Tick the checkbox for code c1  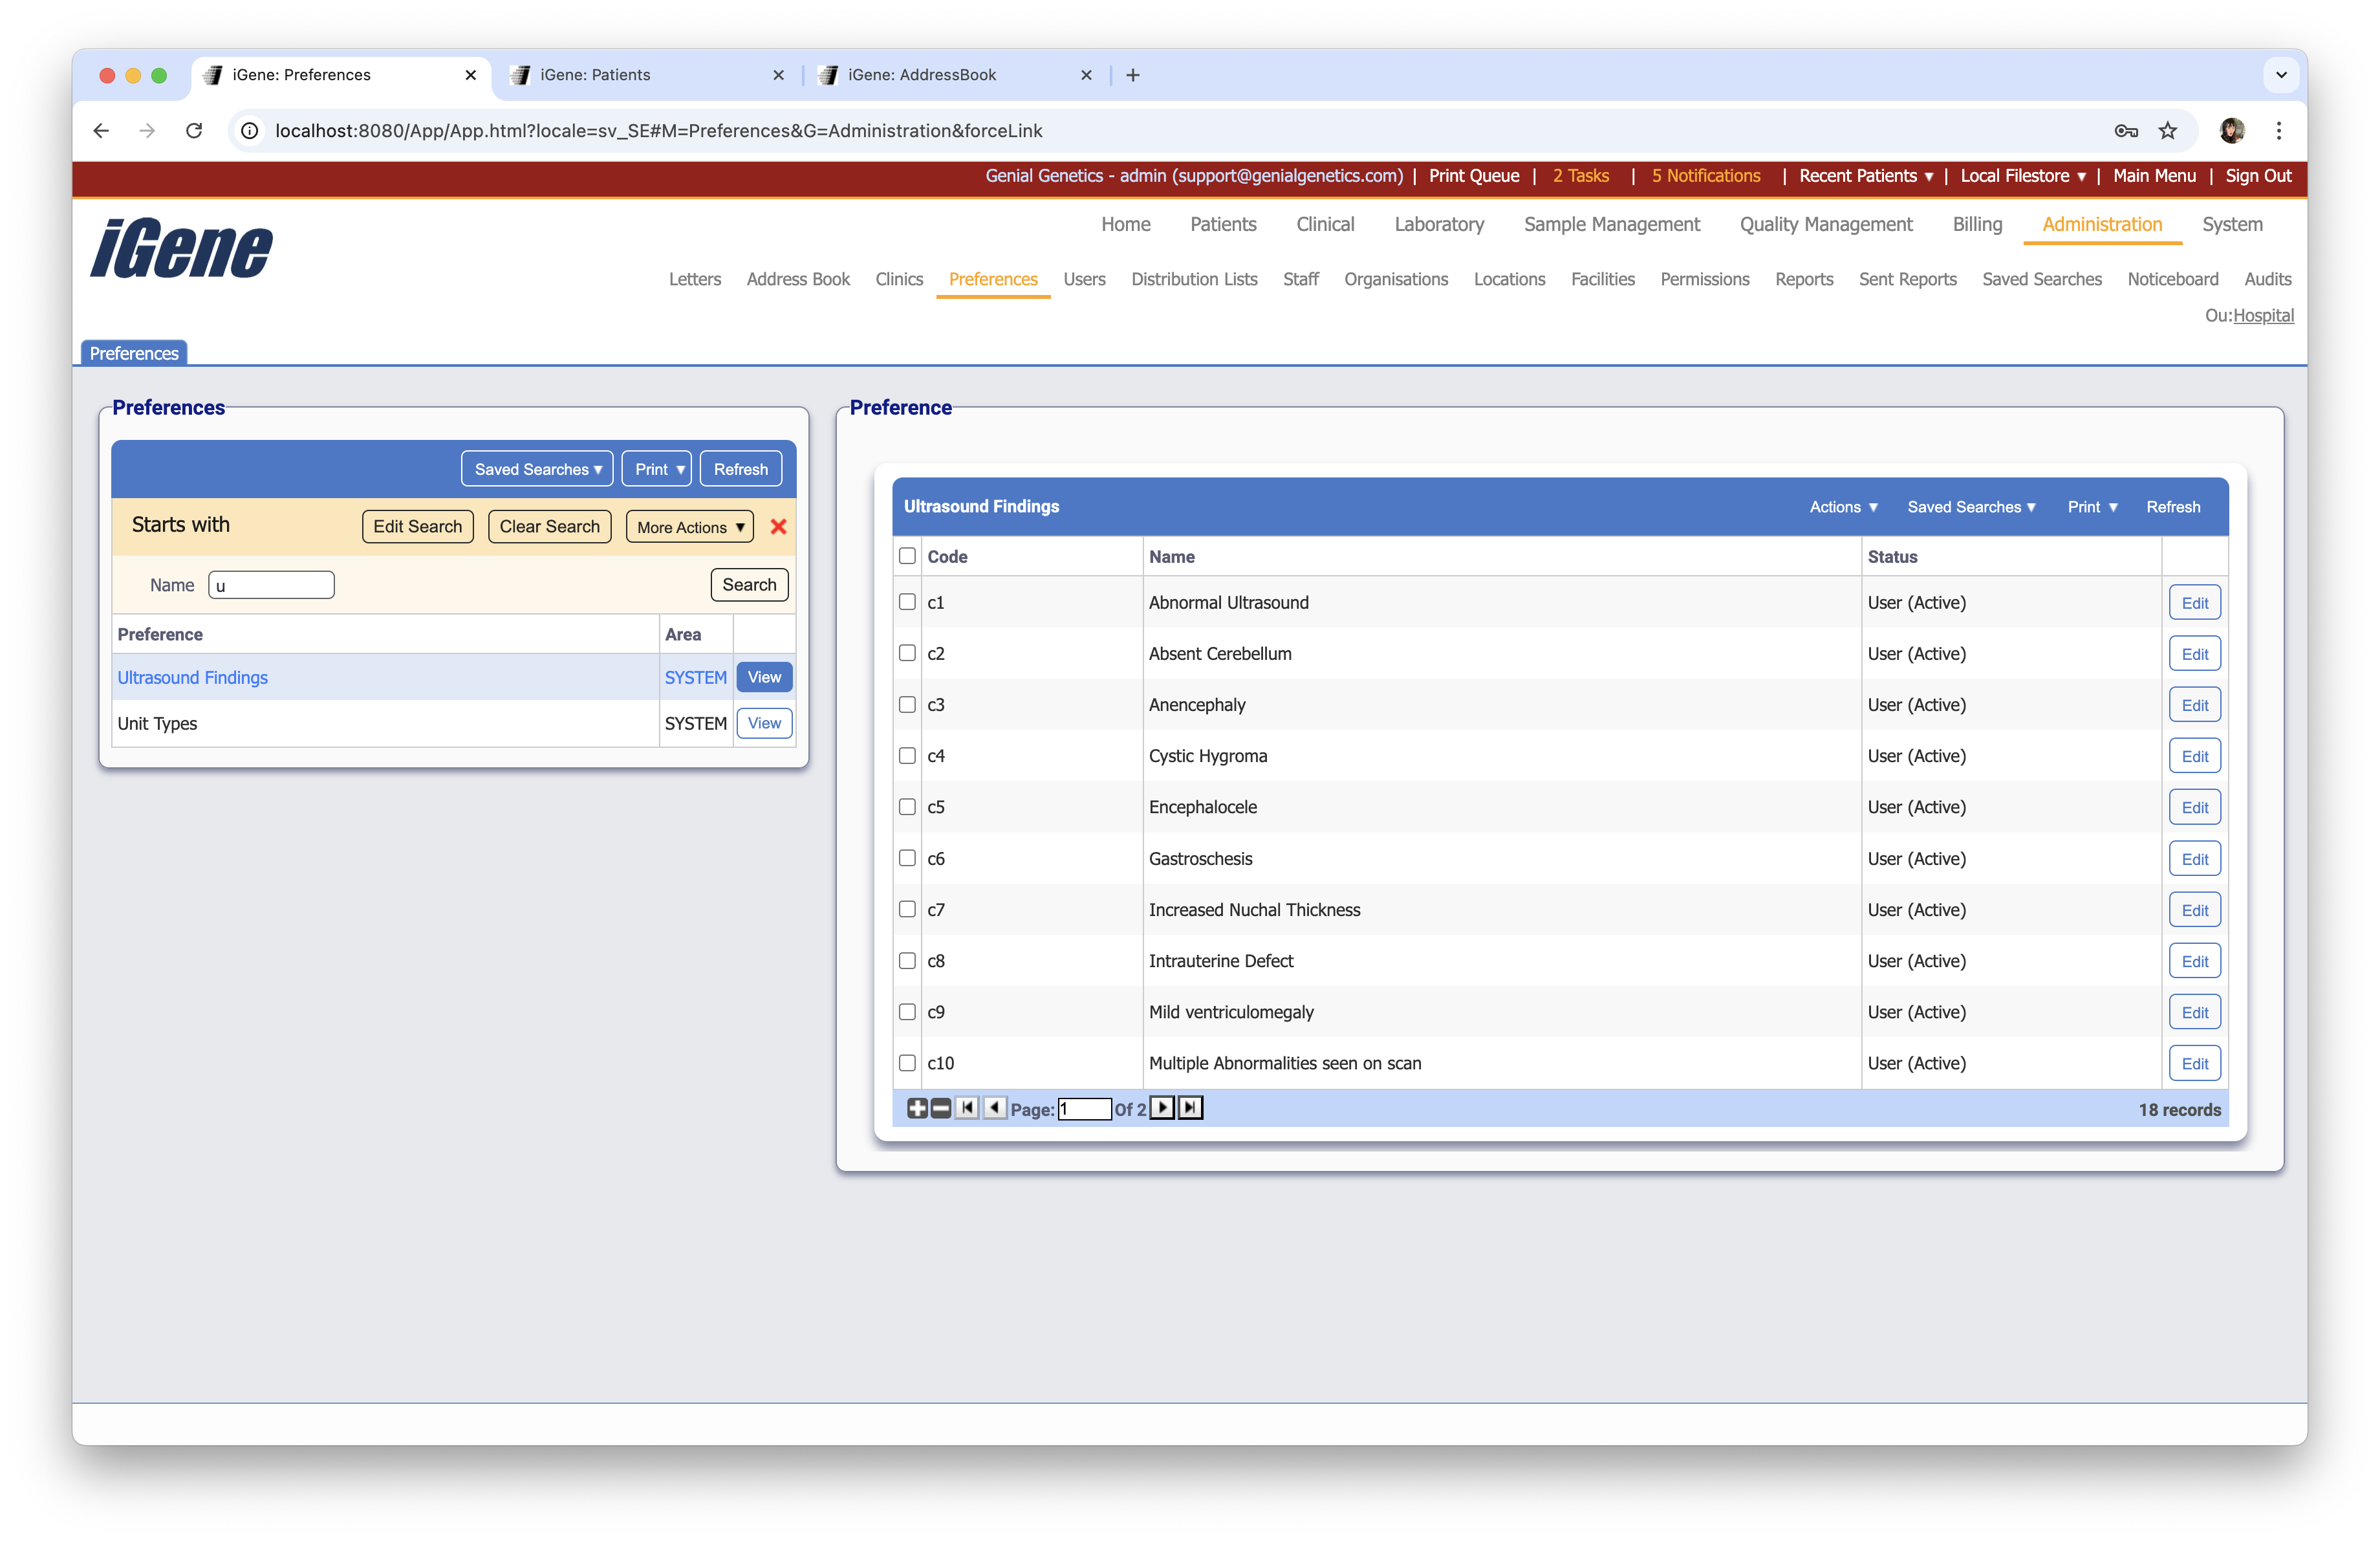907,602
